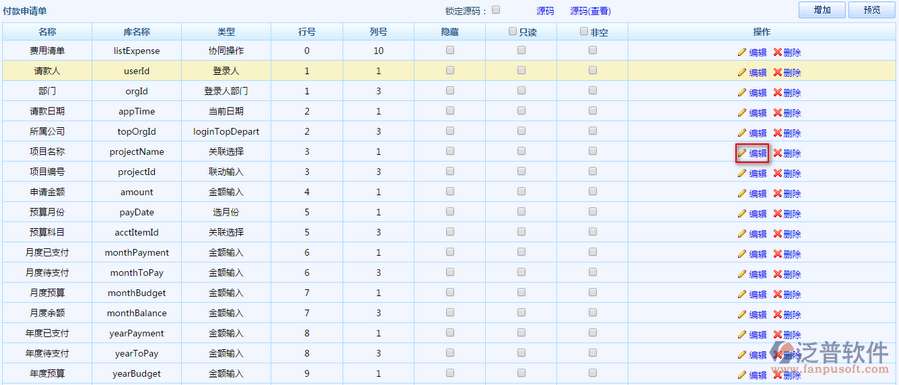Check the non-empty header checkbox

[x=584, y=32]
